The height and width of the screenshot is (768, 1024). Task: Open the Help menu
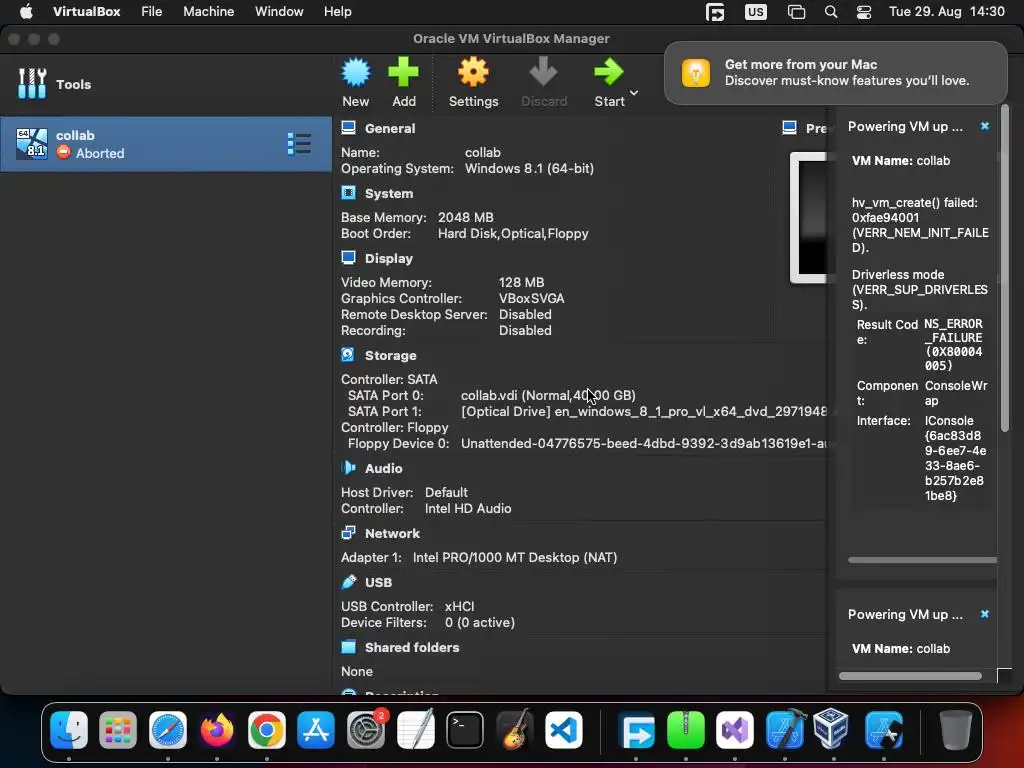coord(338,12)
